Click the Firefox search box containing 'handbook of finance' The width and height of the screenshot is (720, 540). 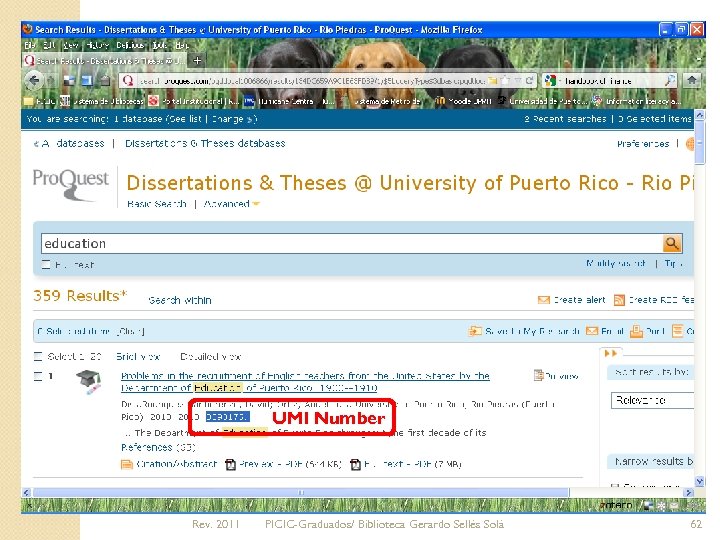(x=610, y=81)
